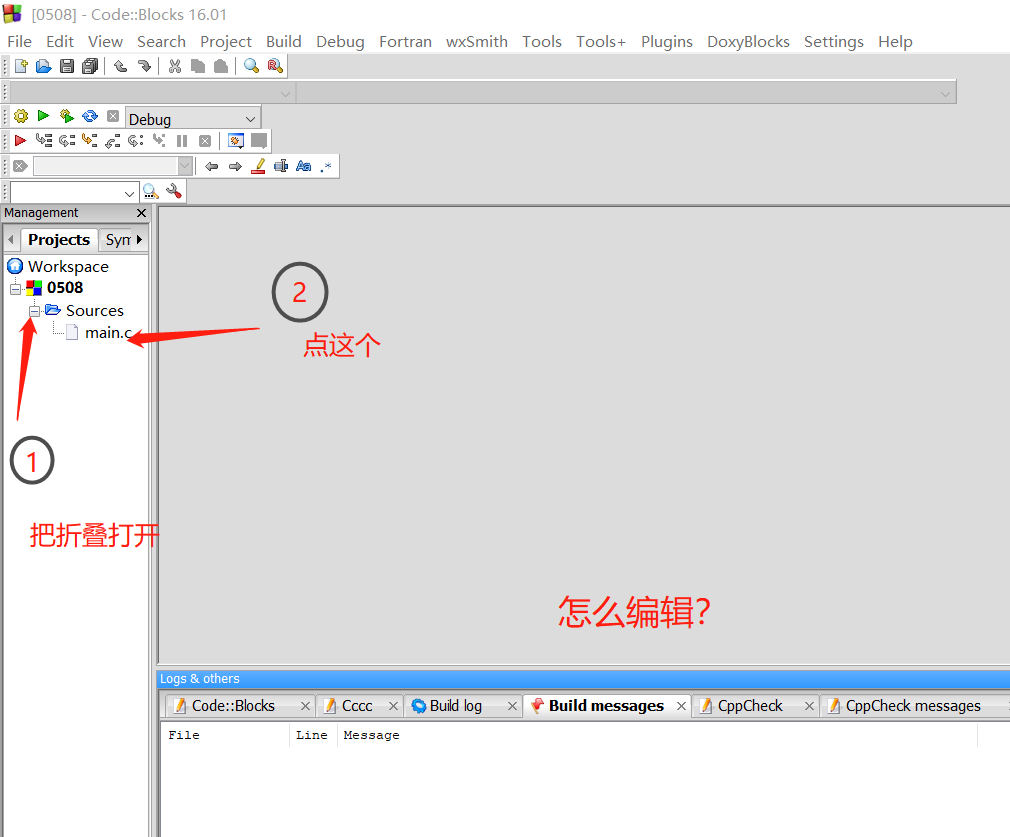The image size is (1010, 837).
Task: Toggle regular expression search (.*)
Action: tap(326, 165)
